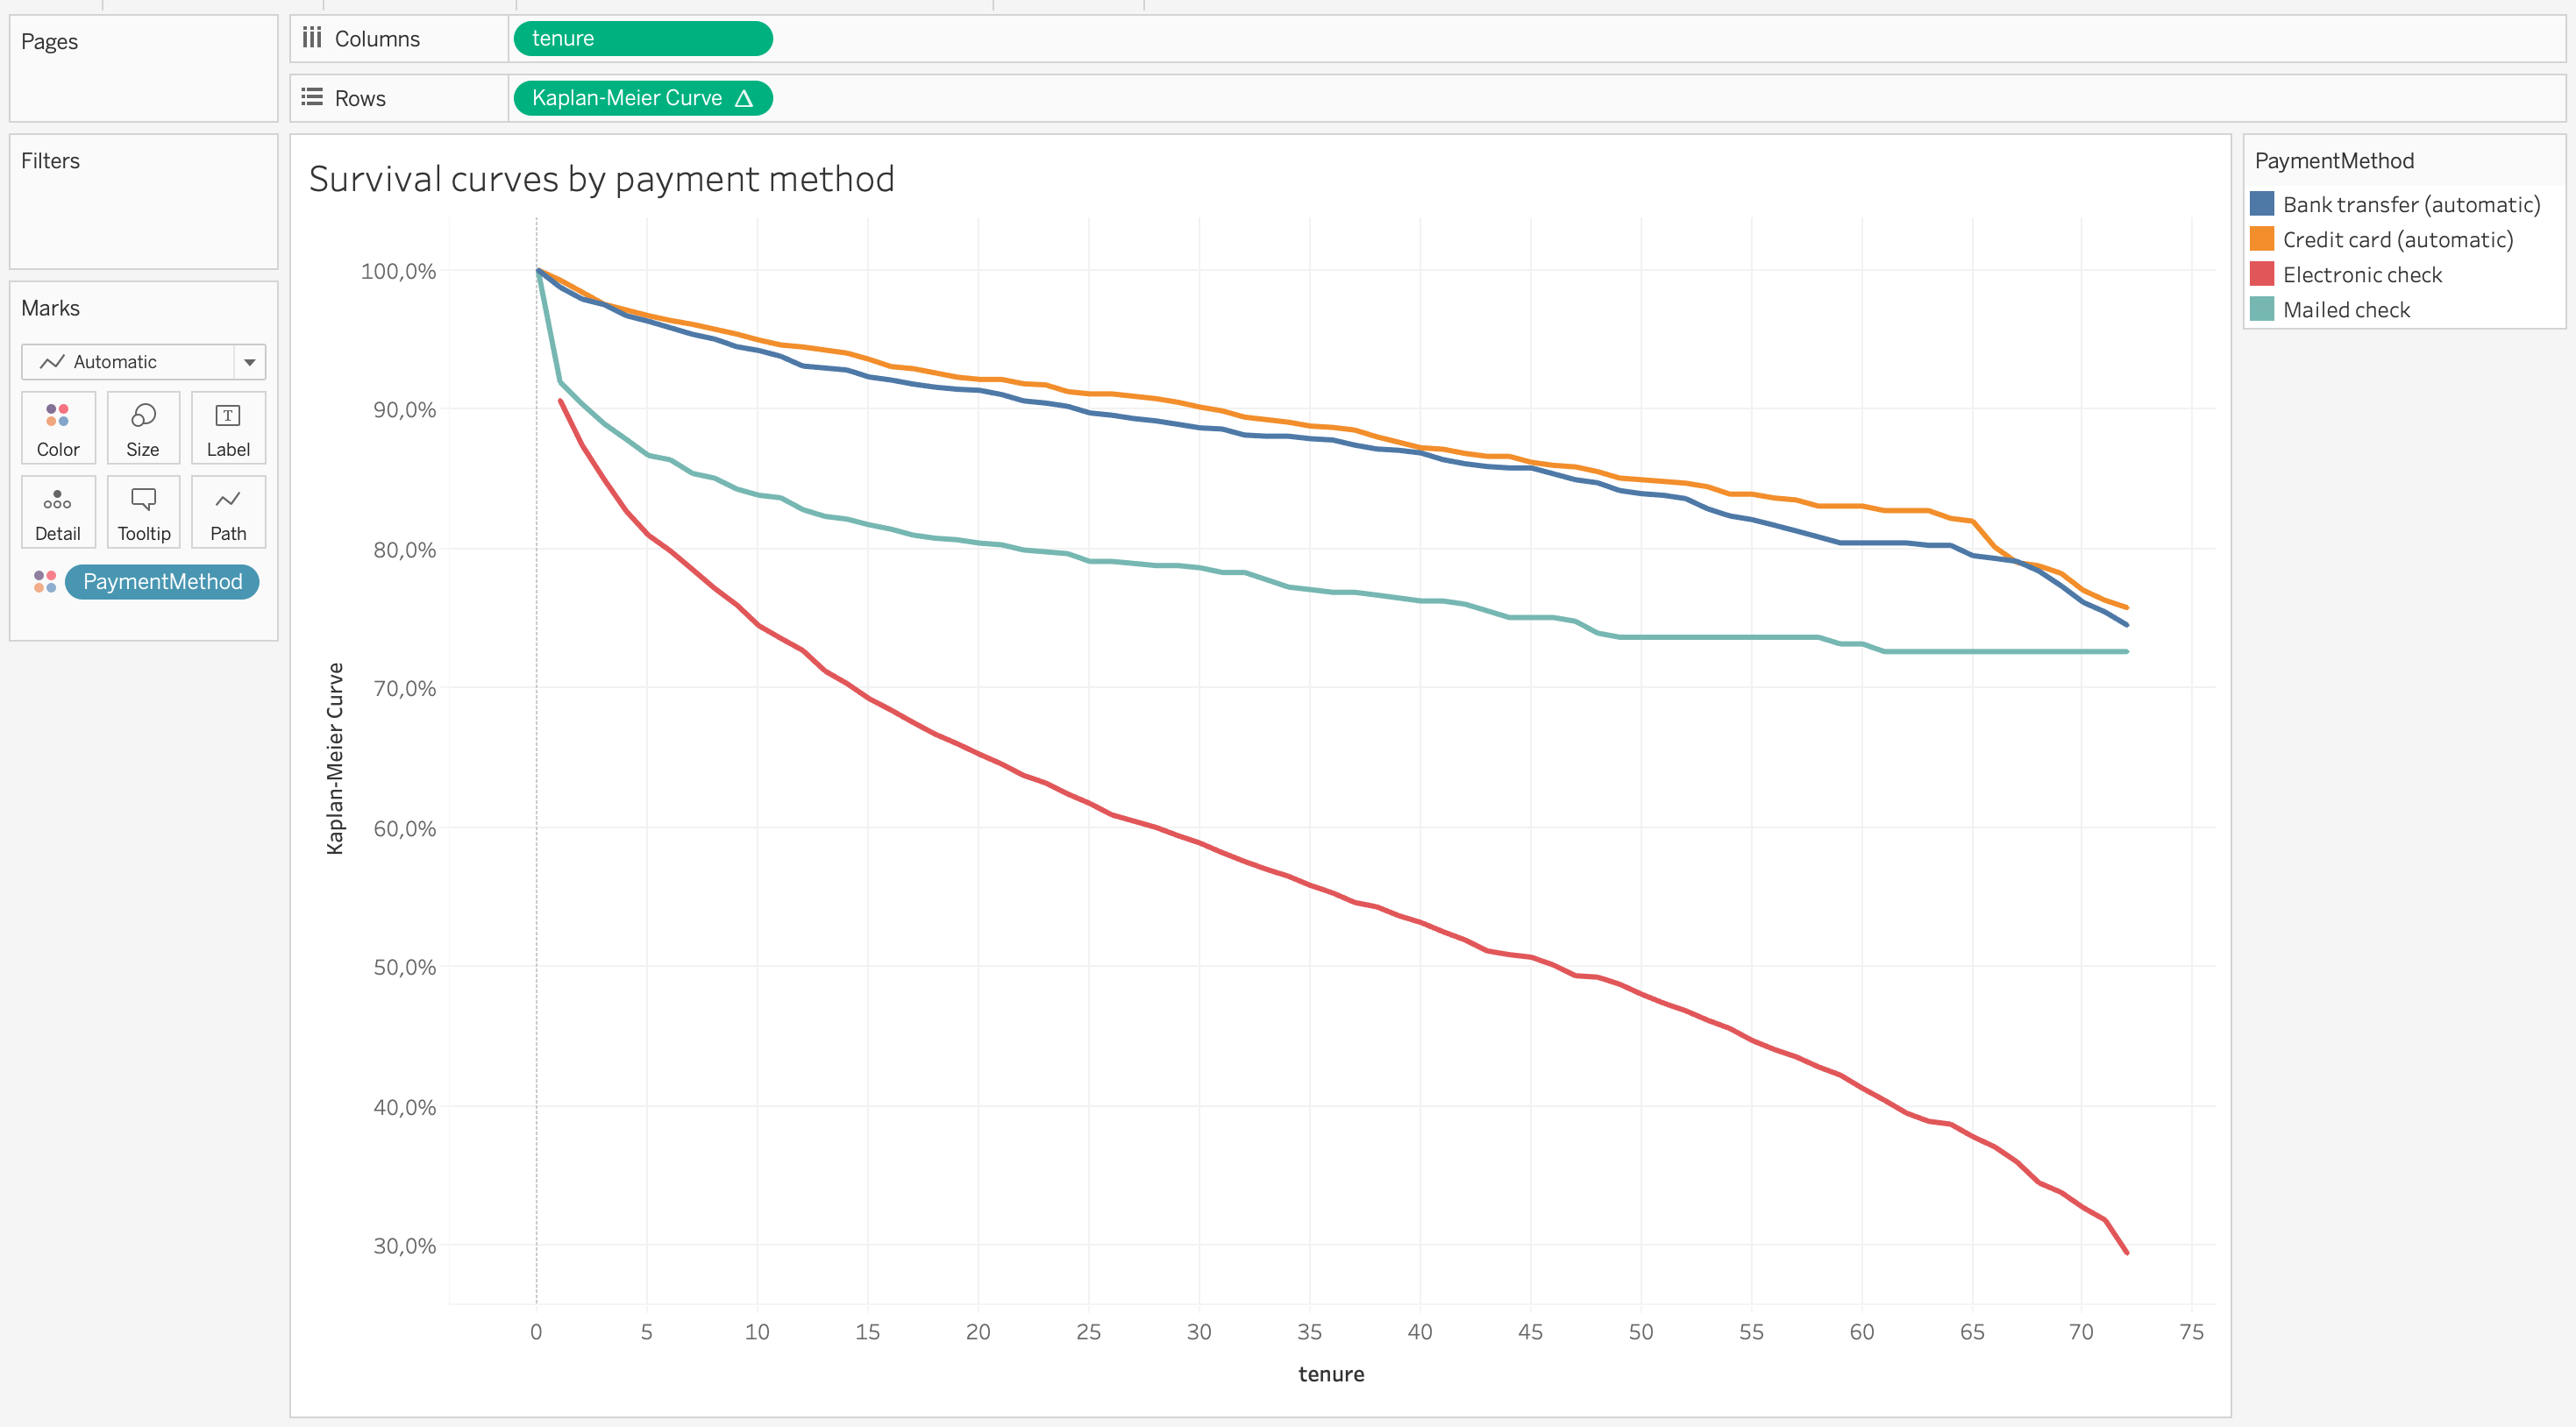Open the Detail marks card
The image size is (2576, 1427).
tap(58, 512)
